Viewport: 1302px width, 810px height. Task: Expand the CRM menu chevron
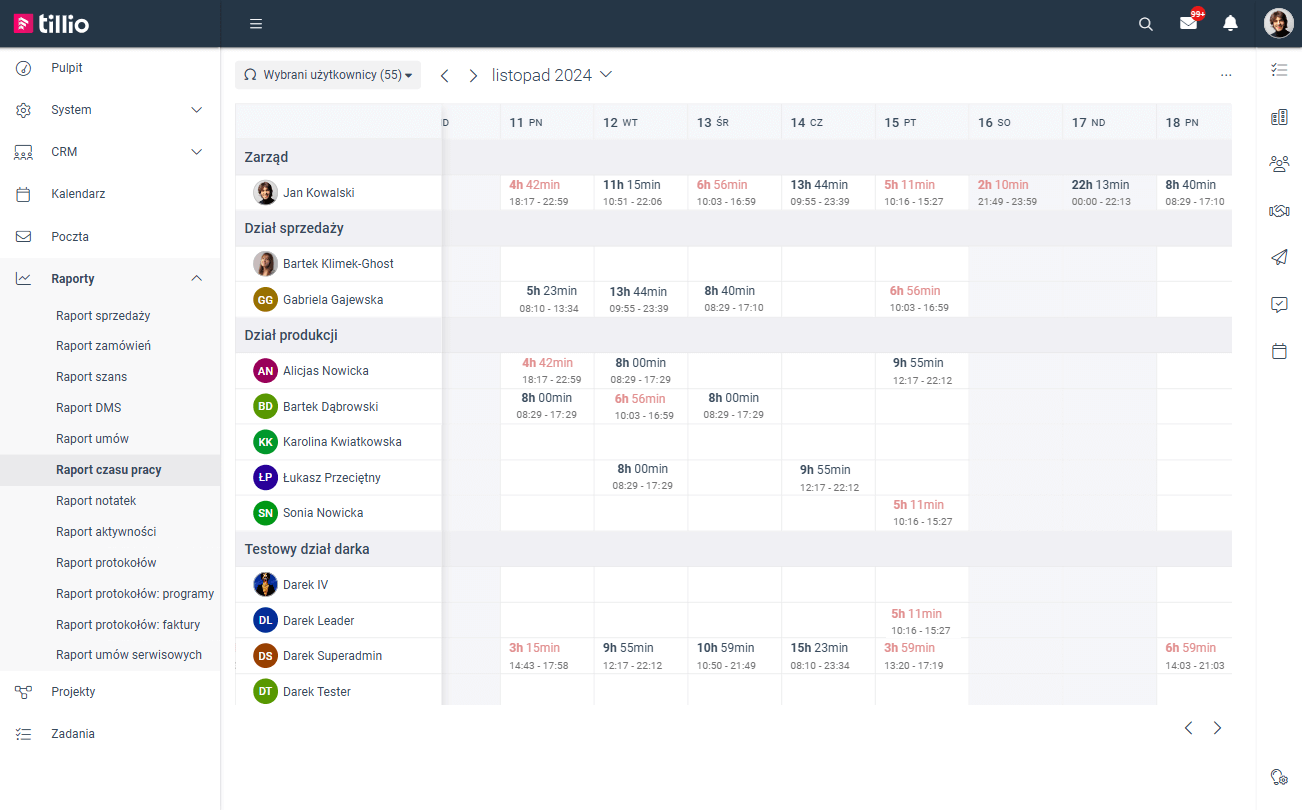click(196, 152)
